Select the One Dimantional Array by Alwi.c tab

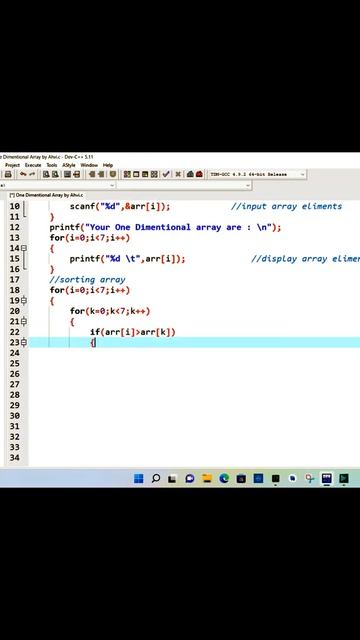[x=45, y=195]
